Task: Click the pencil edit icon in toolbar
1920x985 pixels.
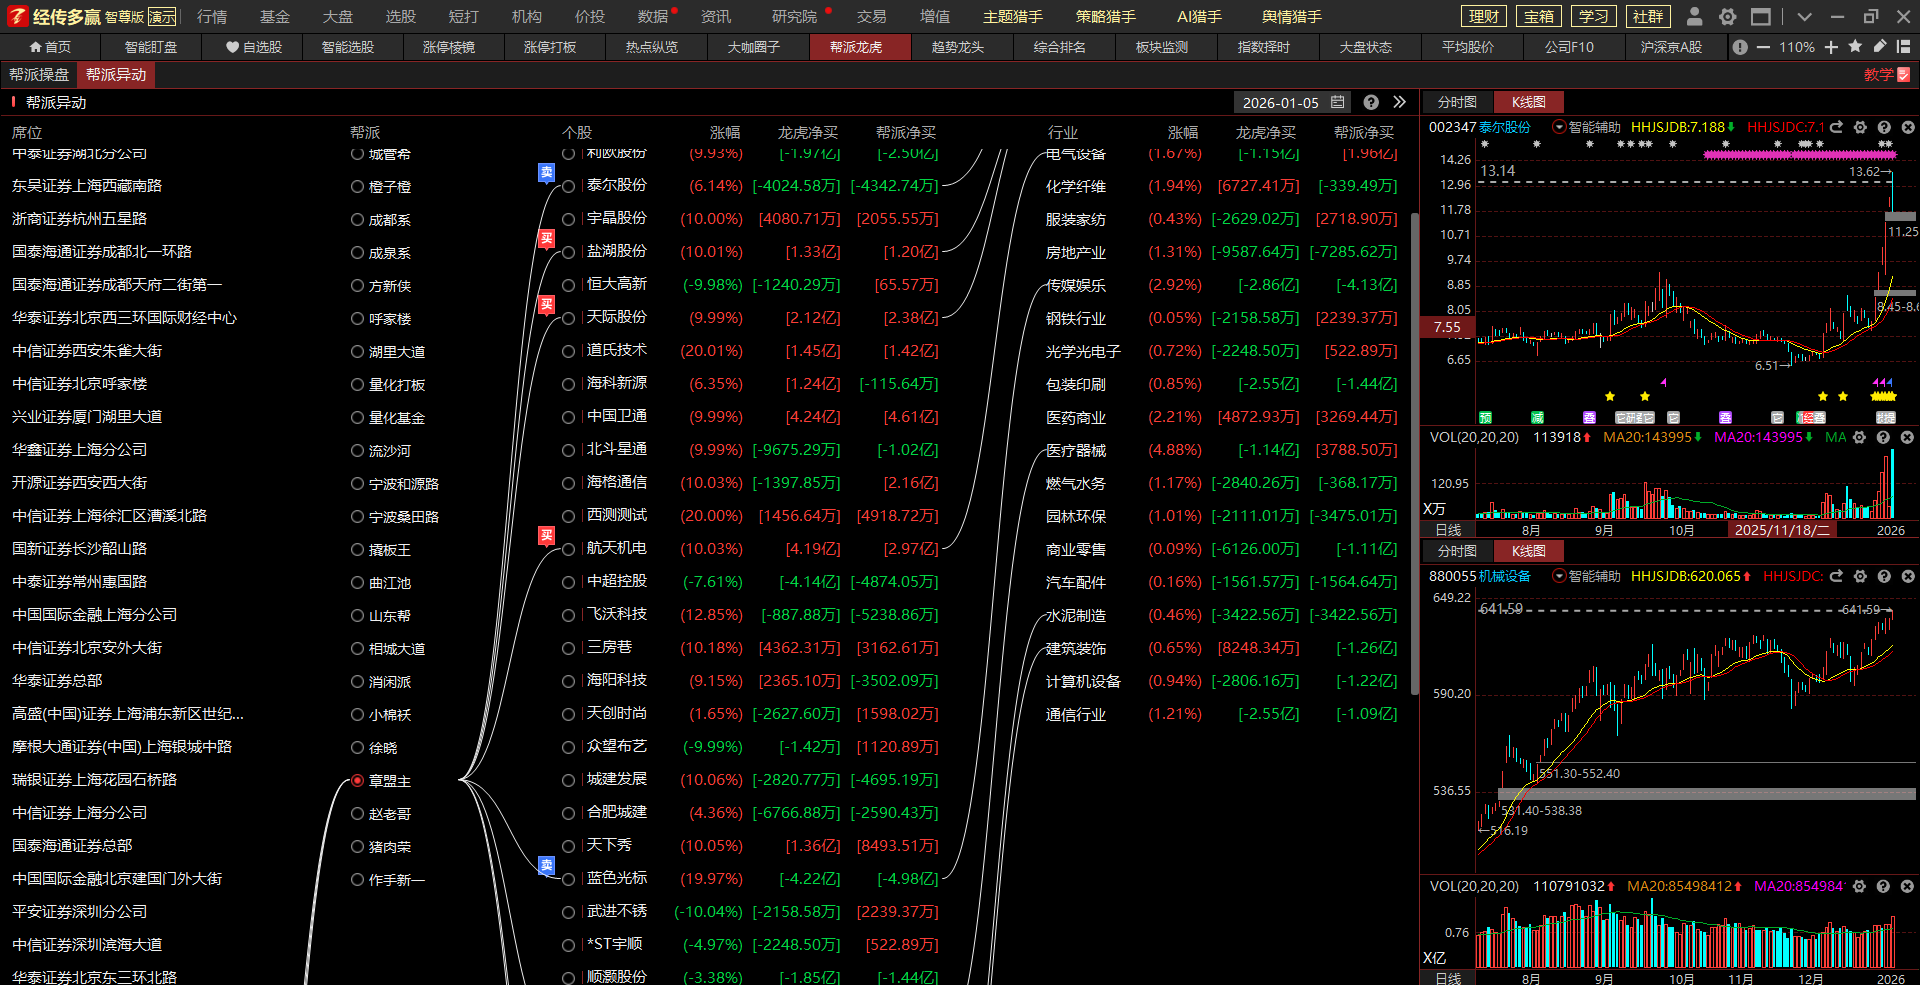Action: [x=1880, y=47]
